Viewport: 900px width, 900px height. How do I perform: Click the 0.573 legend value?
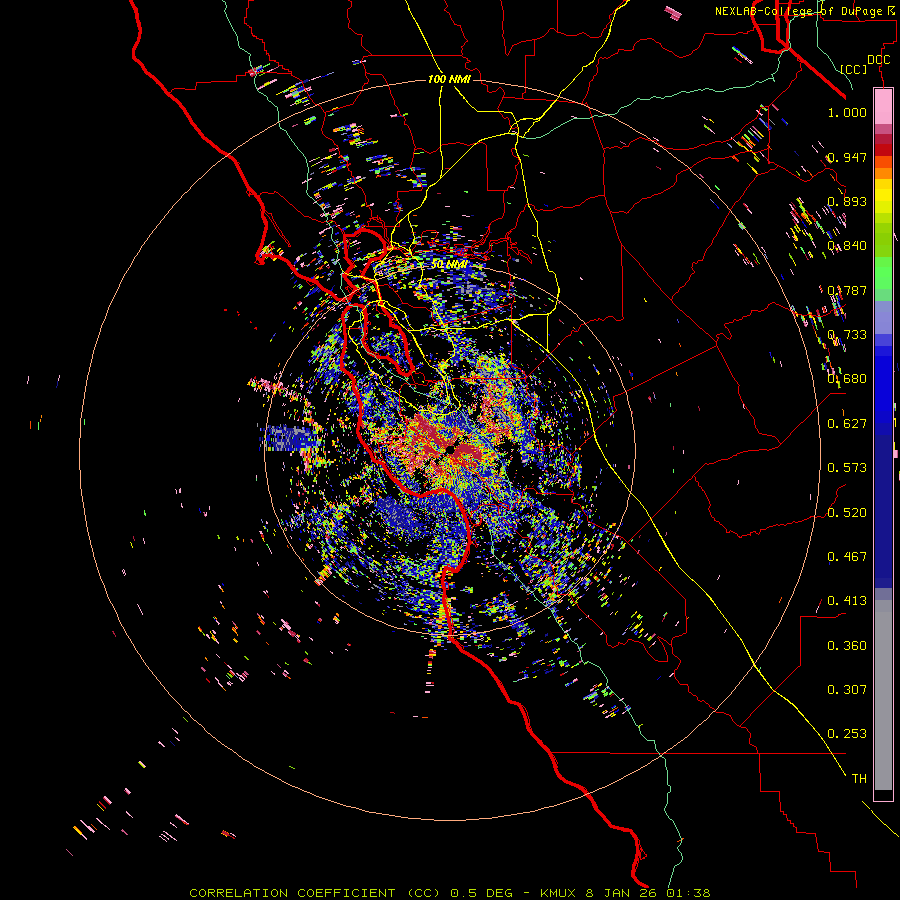[847, 468]
